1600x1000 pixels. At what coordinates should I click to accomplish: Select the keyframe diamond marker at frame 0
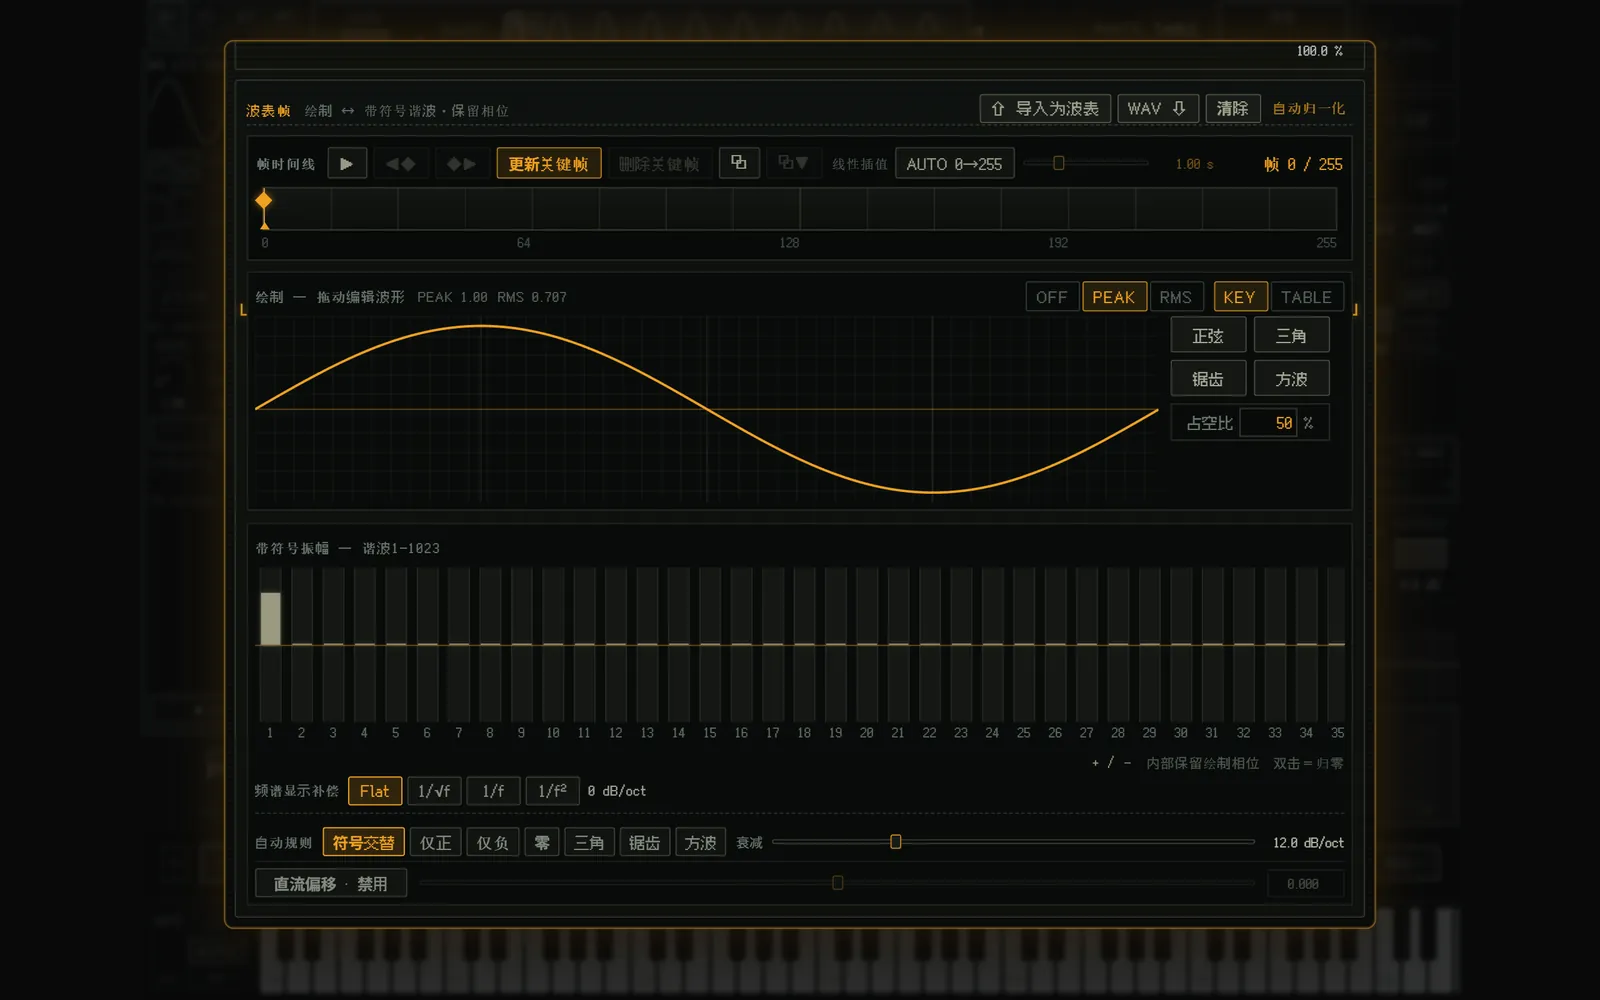tap(264, 200)
